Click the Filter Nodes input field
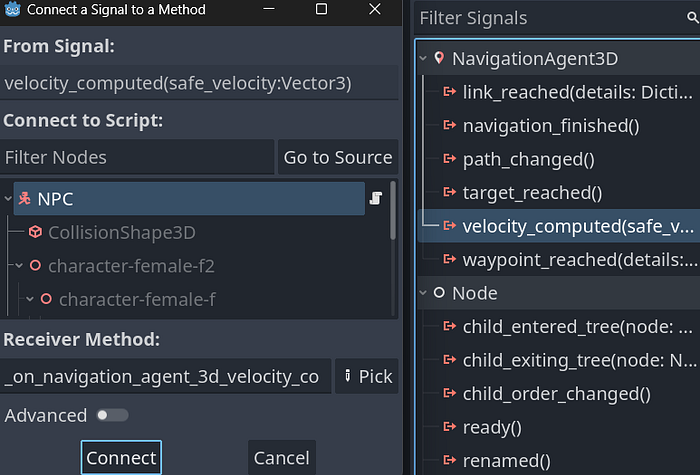Screen dimensions: 700x475 [x=137, y=157]
